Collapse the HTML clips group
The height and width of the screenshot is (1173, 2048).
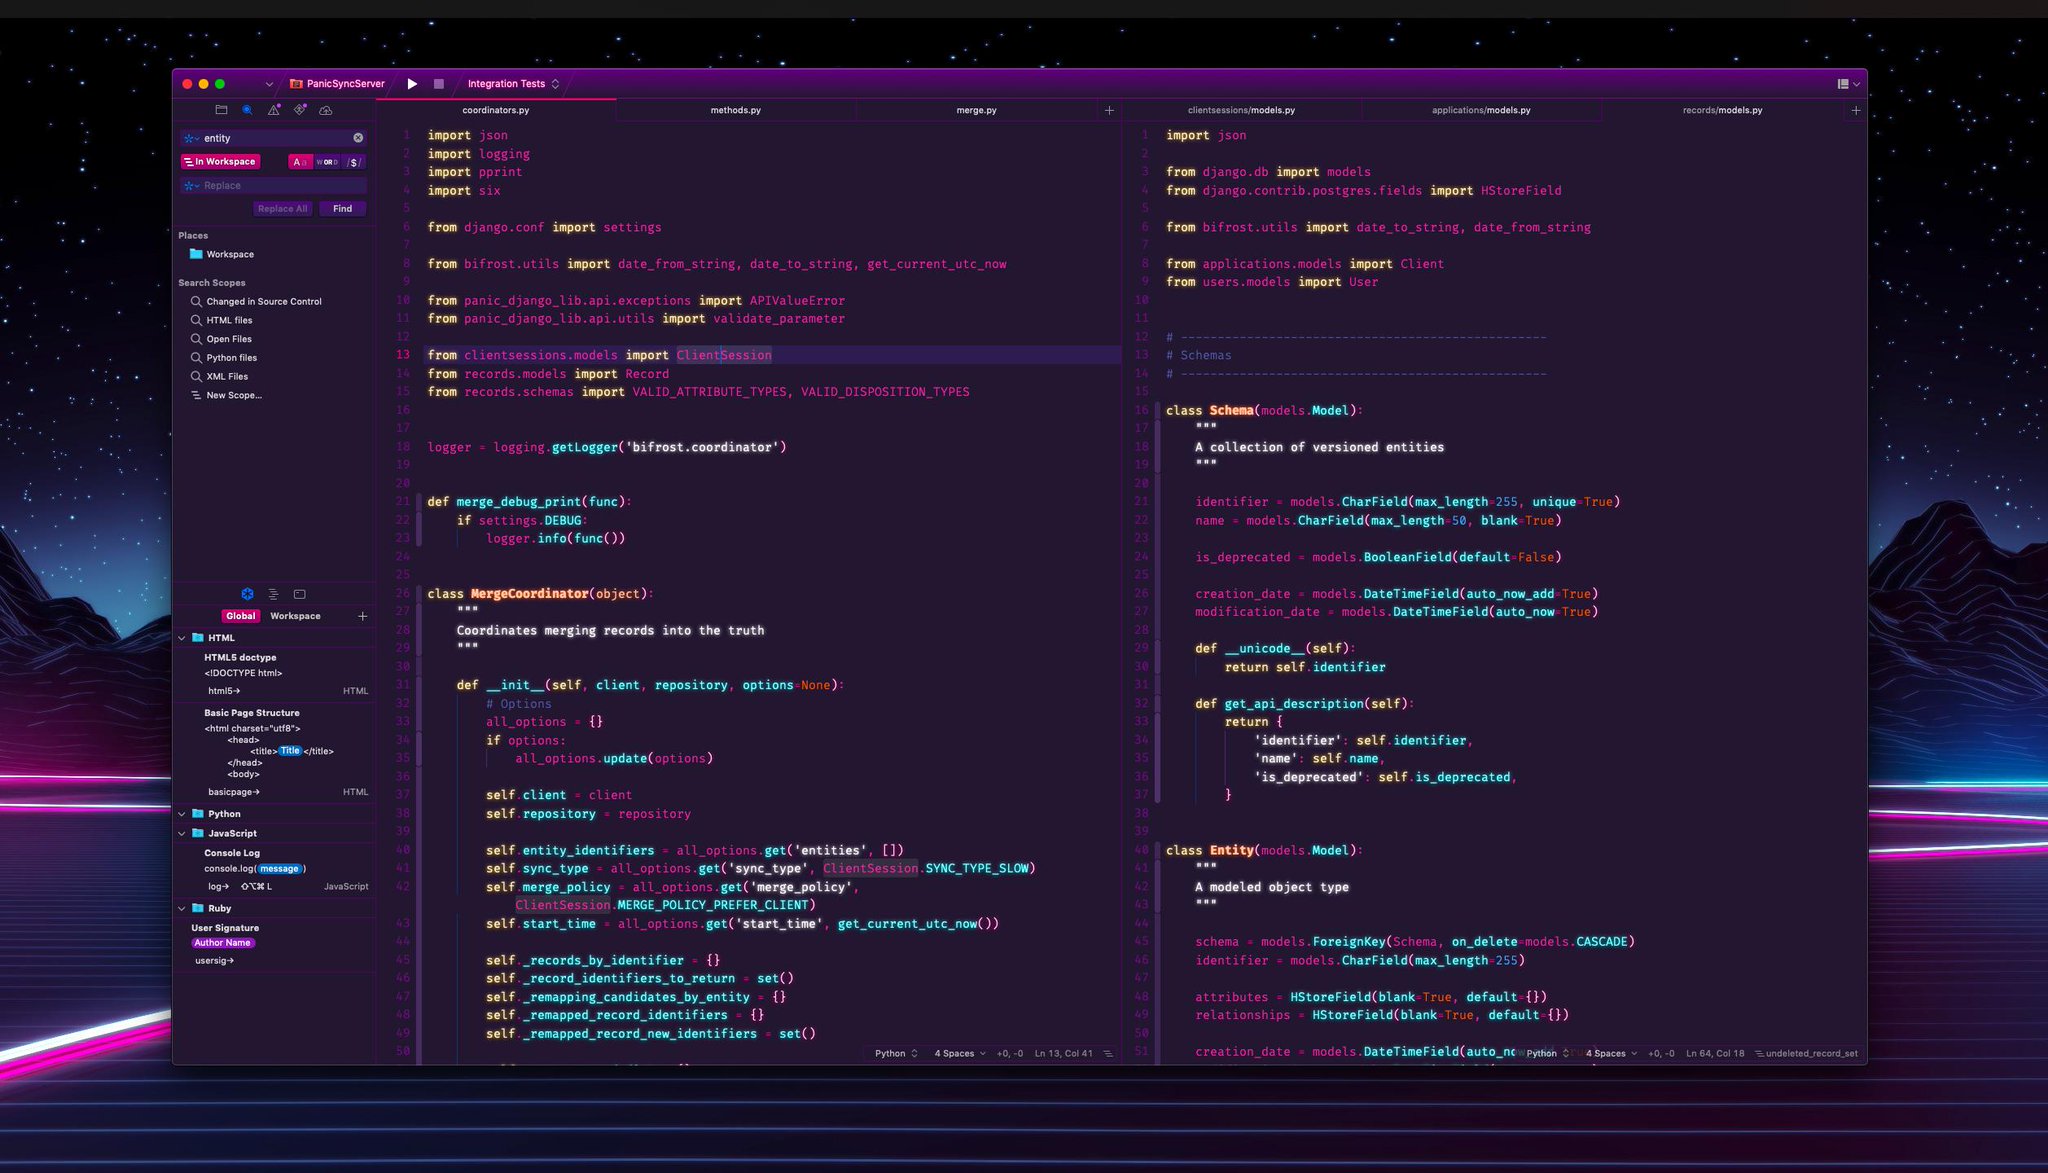pos(182,638)
